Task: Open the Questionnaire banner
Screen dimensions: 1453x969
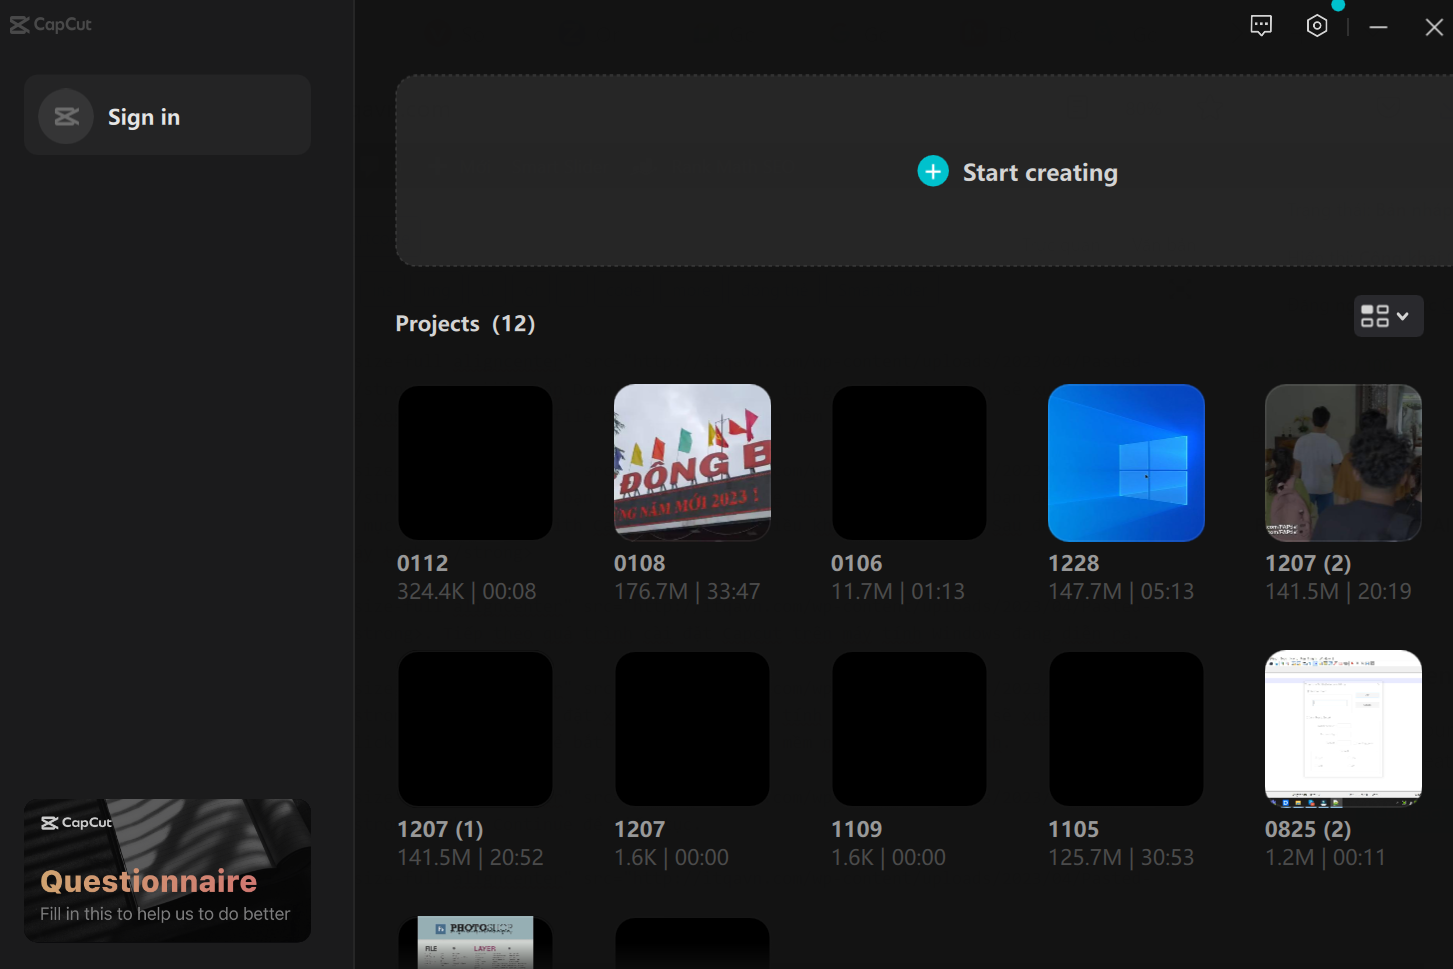Action: [167, 870]
